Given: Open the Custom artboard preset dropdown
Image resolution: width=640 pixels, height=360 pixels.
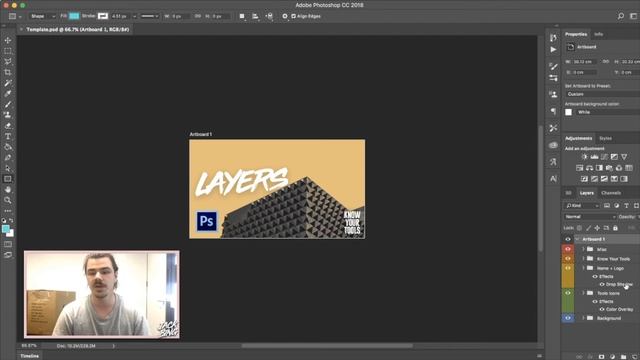Looking at the screenshot, I should point(602,94).
